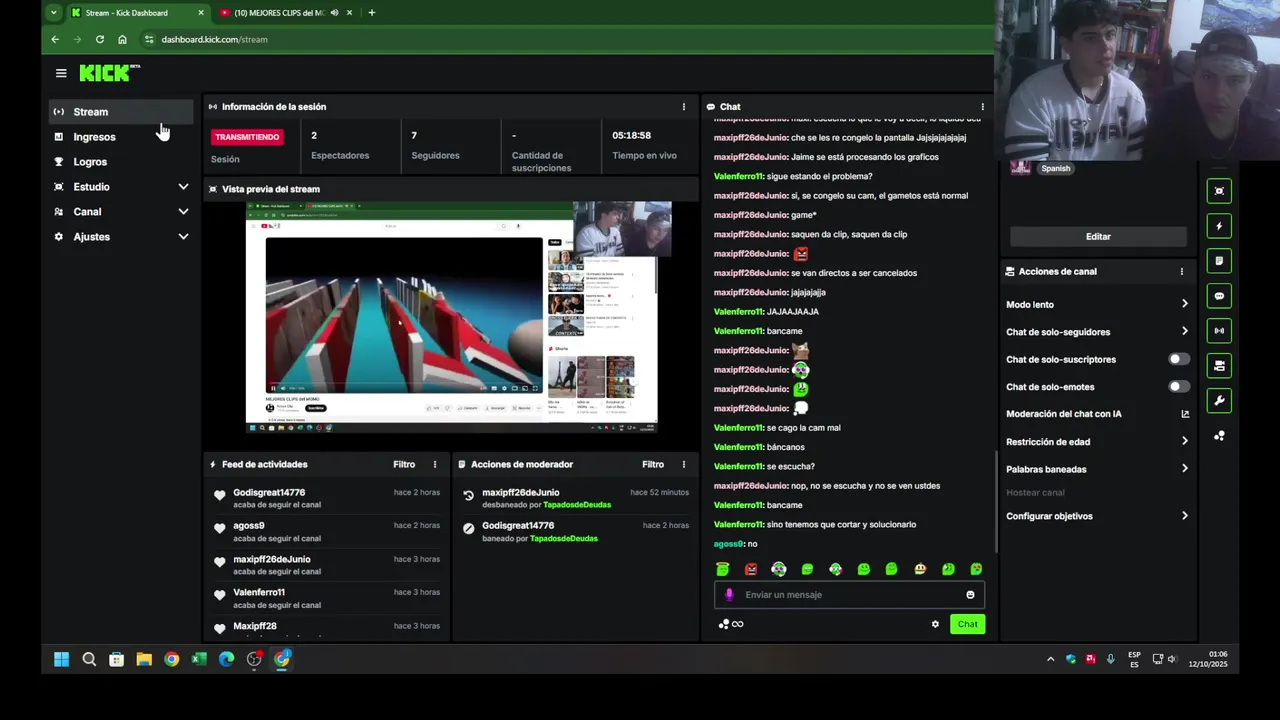1280x720 pixels.
Task: Click the chat bubble icon in right toolbar
Action: coord(1219,296)
